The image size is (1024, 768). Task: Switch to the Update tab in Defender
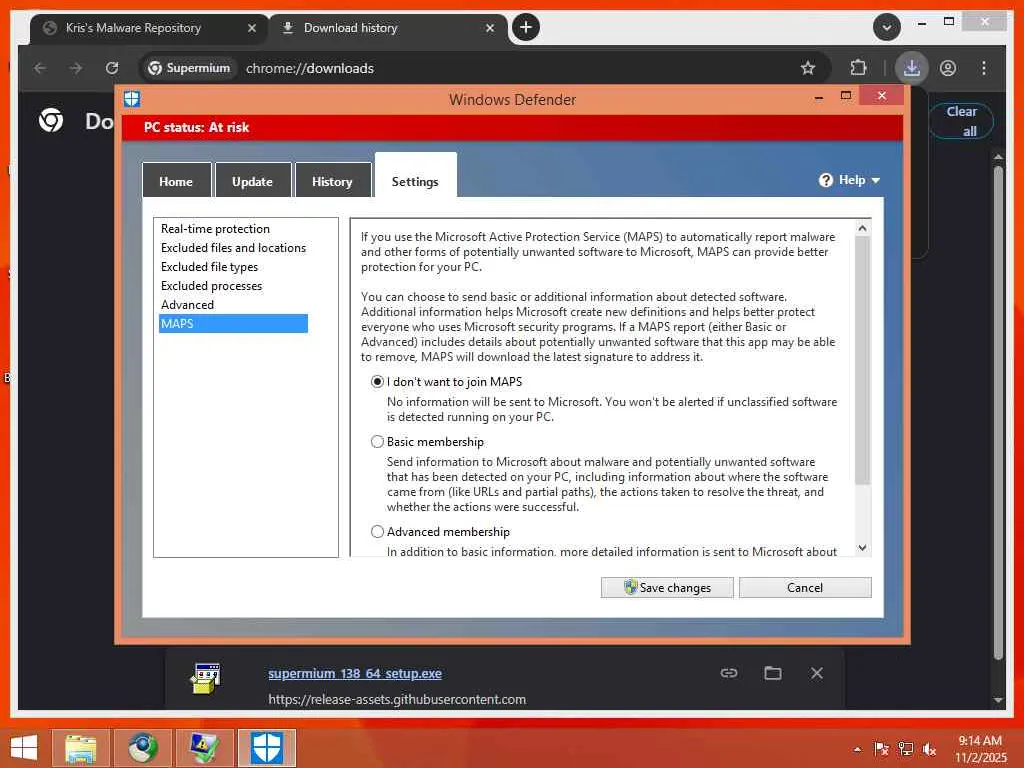point(253,180)
